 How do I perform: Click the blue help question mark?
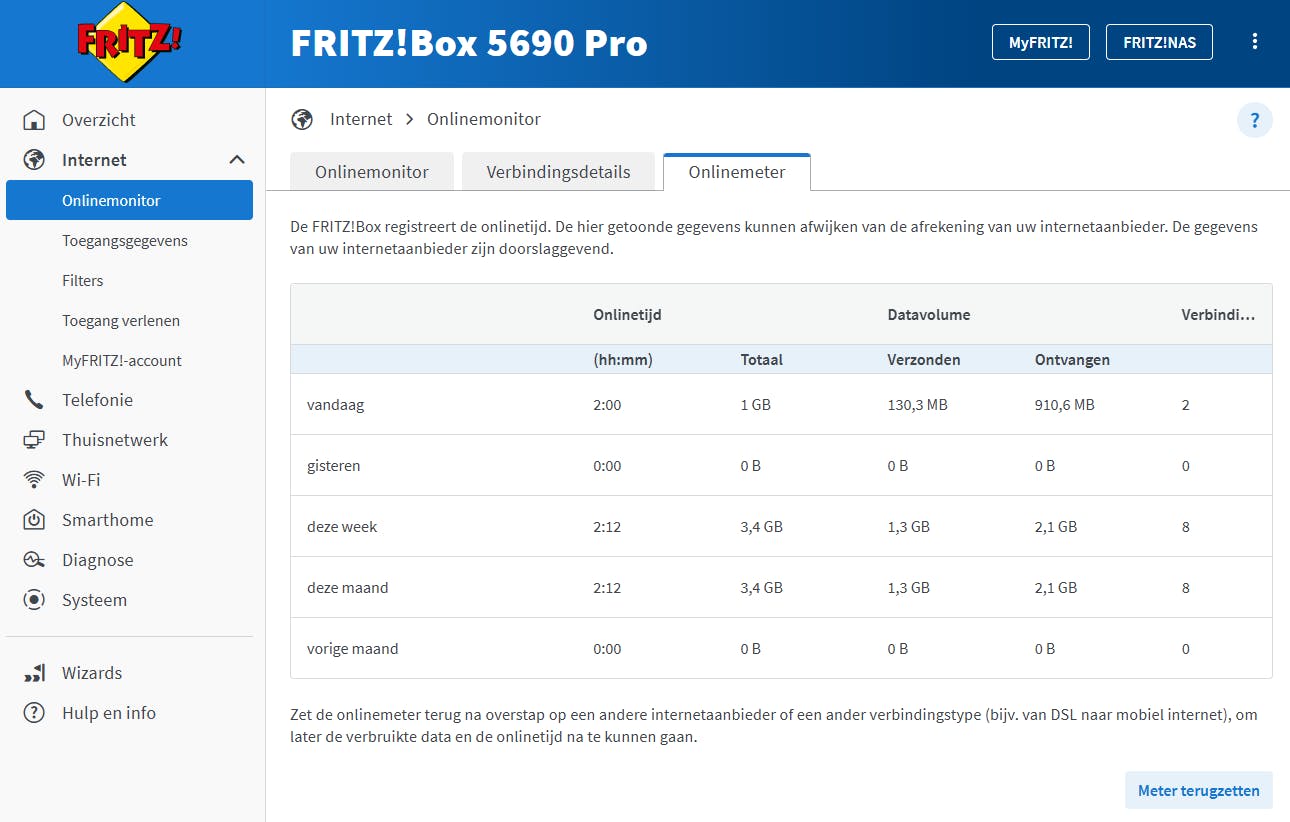1255,119
